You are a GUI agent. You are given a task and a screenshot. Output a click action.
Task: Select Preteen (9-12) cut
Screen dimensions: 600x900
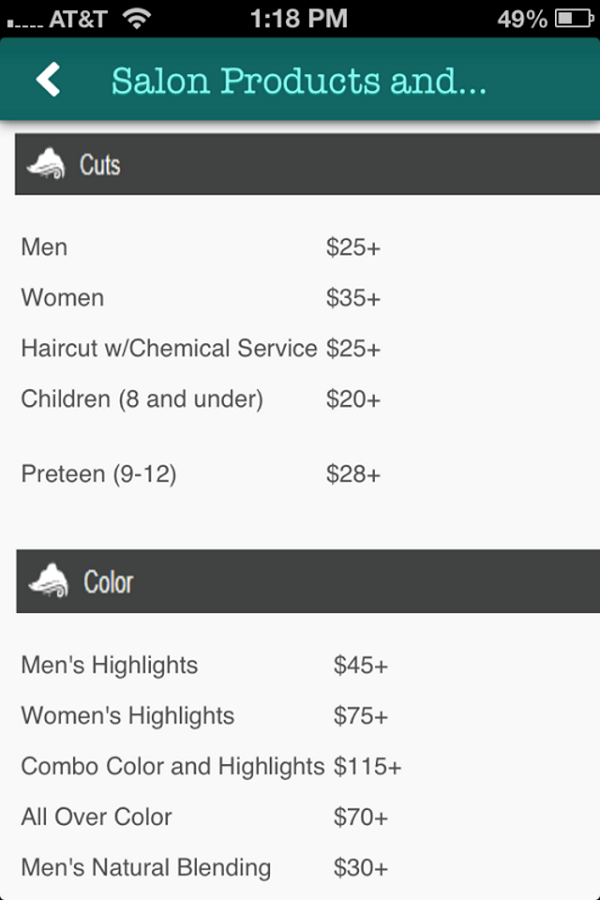201,474
